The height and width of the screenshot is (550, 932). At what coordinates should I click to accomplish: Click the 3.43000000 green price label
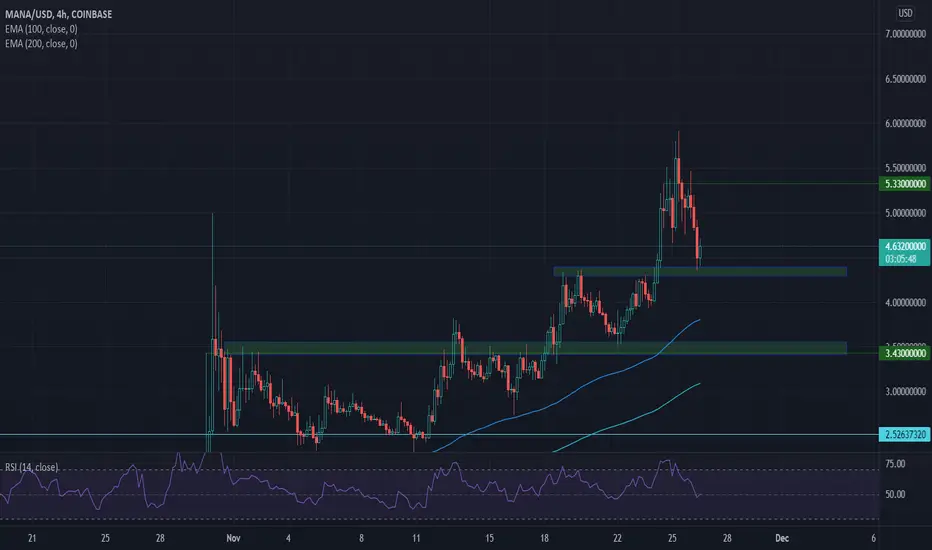[904, 353]
